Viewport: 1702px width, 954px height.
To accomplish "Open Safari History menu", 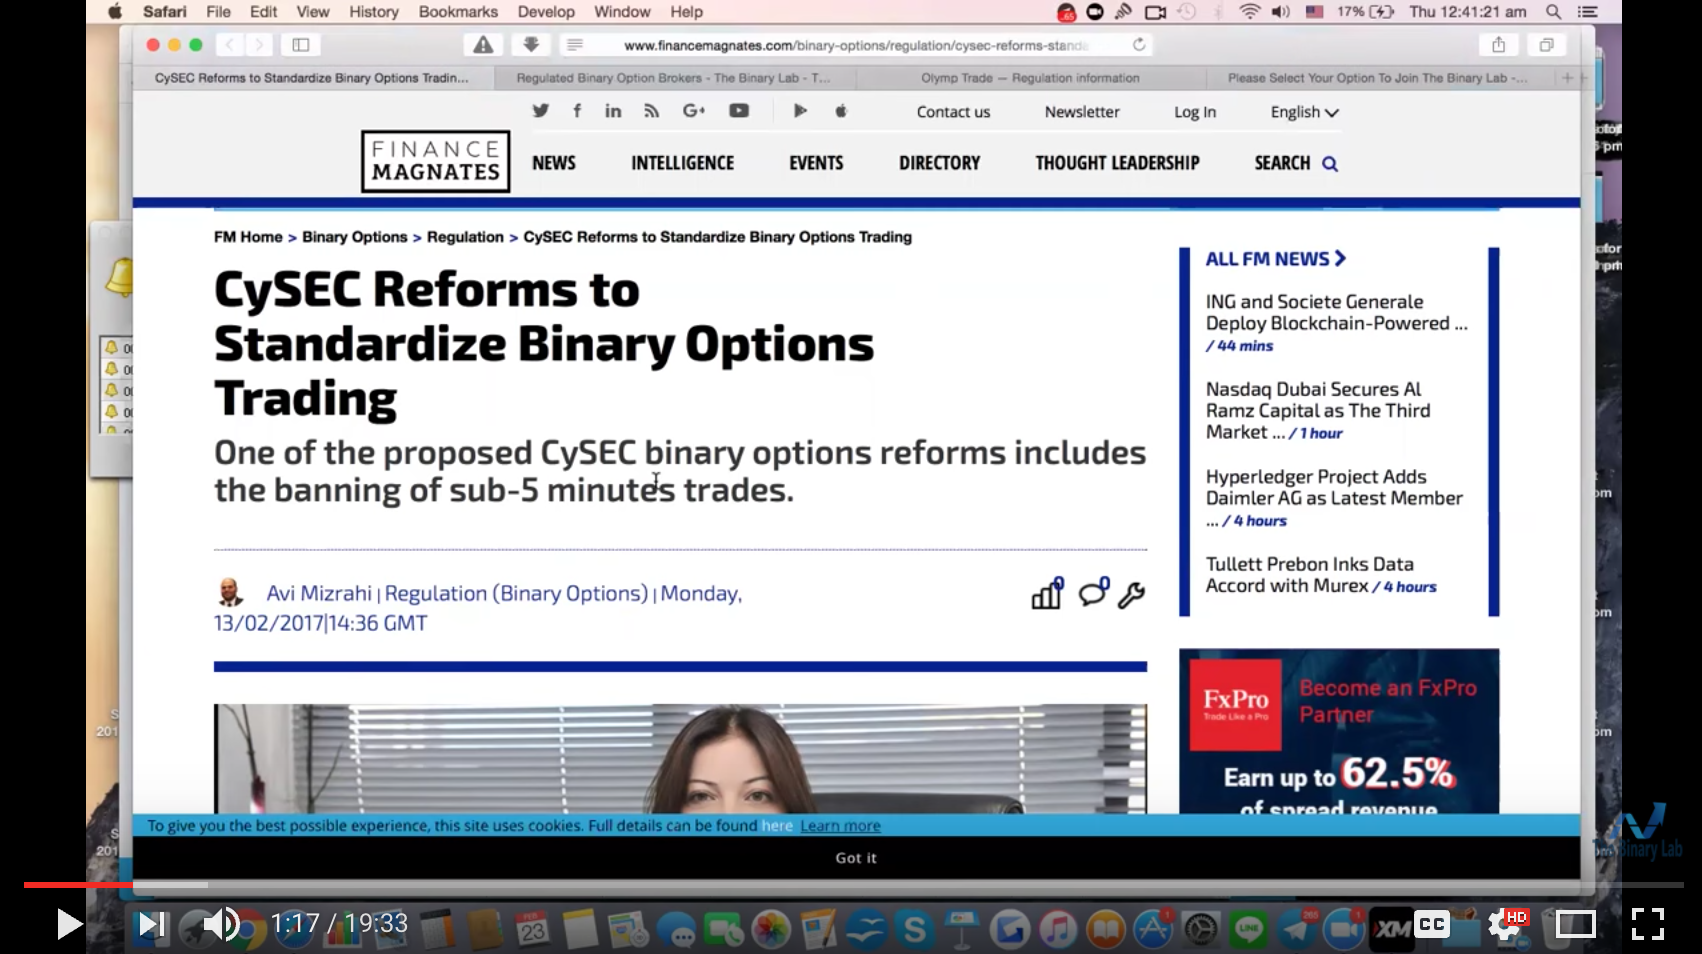I will tap(374, 12).
